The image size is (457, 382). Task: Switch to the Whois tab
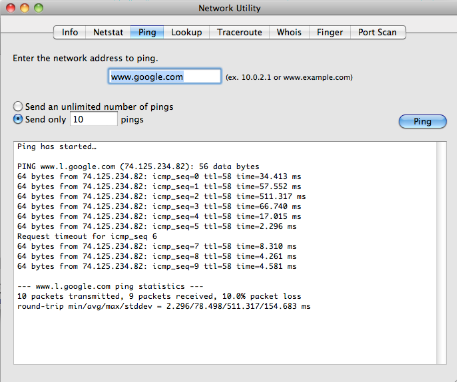pos(289,32)
